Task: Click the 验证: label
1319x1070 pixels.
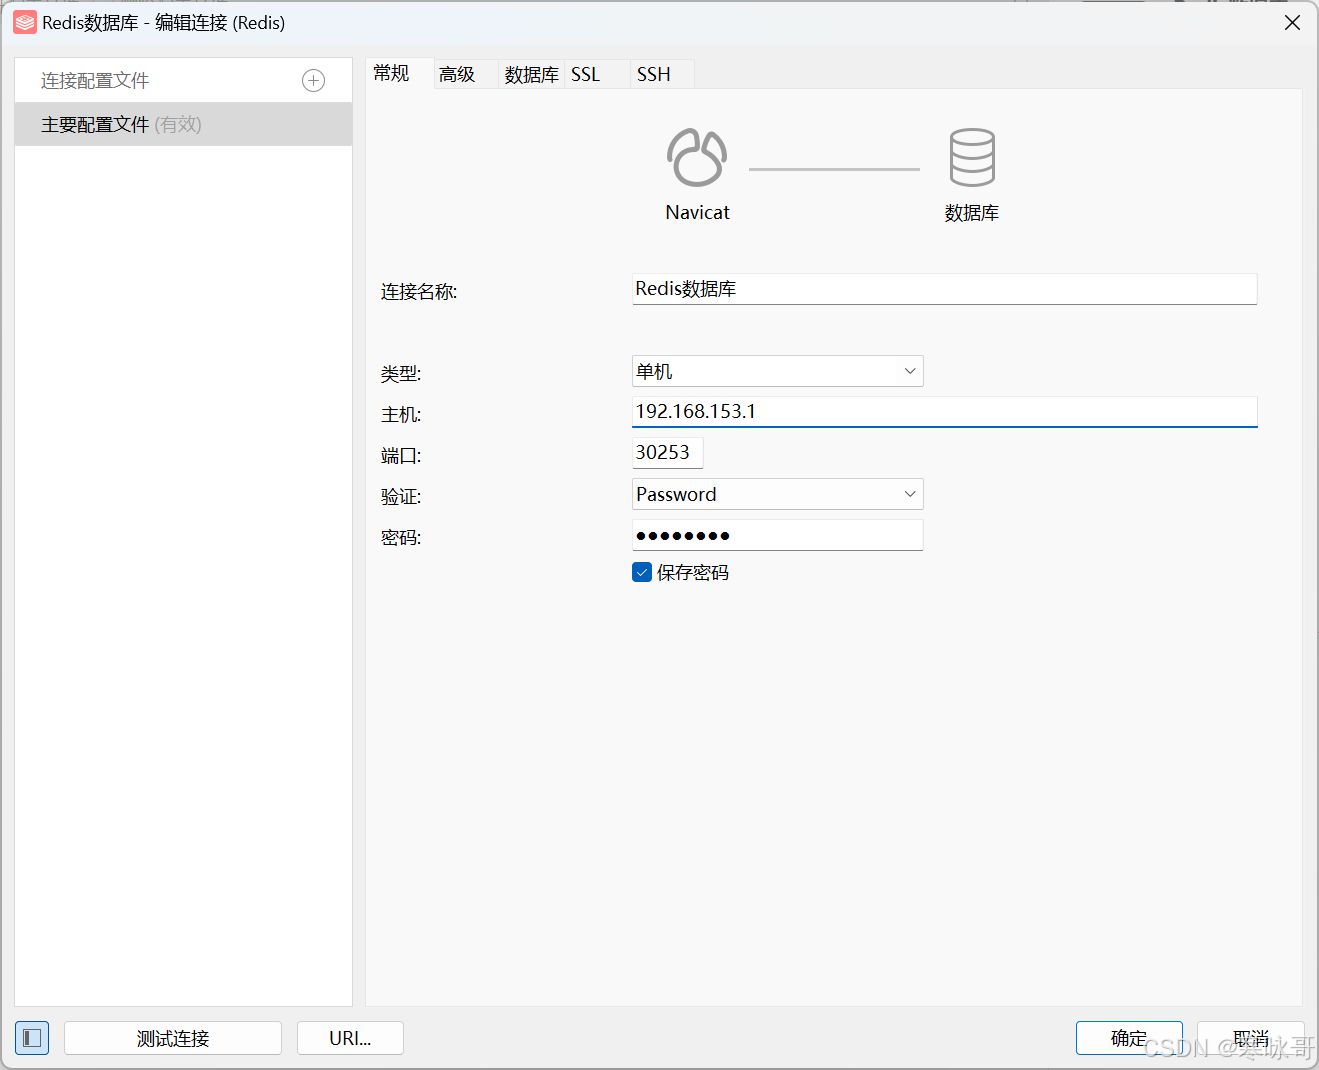Action: point(401,496)
